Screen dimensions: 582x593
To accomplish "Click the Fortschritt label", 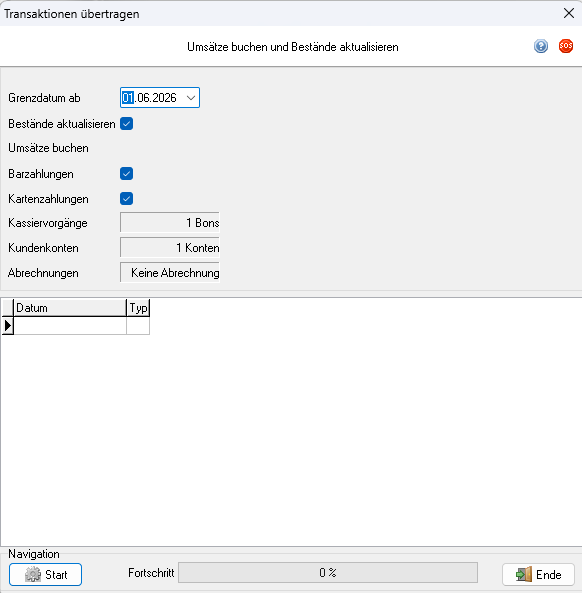I will 151,573.
